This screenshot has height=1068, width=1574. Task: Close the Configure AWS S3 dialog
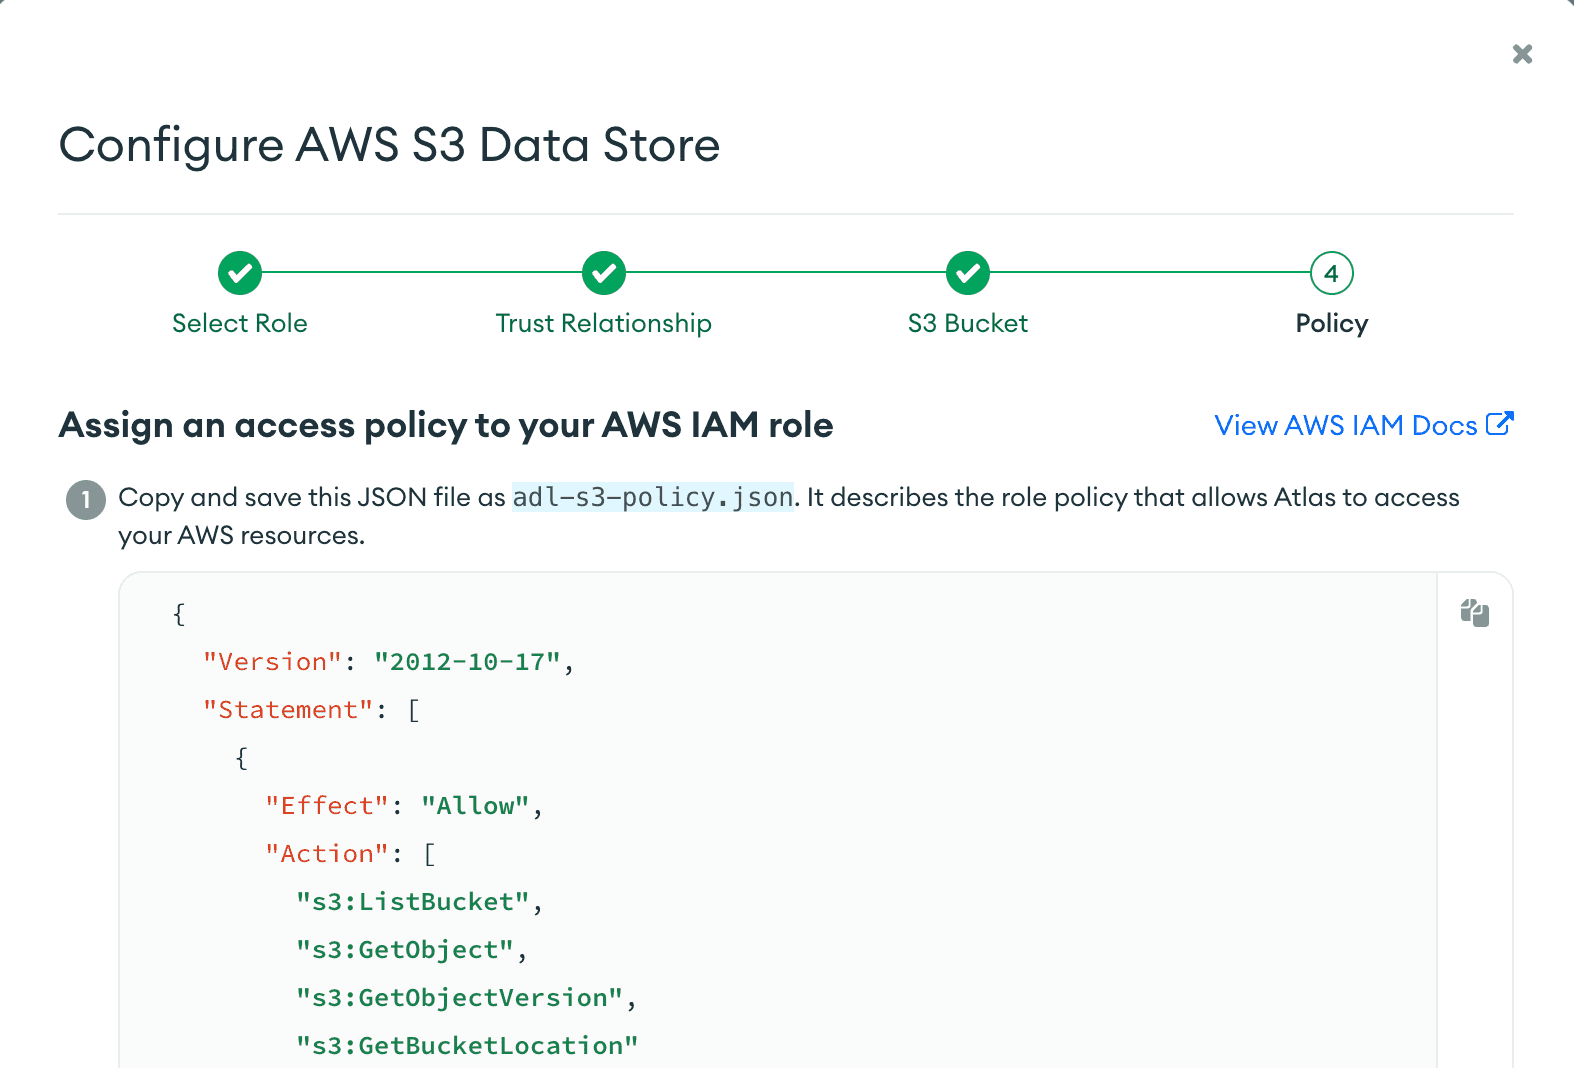pyautogui.click(x=1522, y=54)
